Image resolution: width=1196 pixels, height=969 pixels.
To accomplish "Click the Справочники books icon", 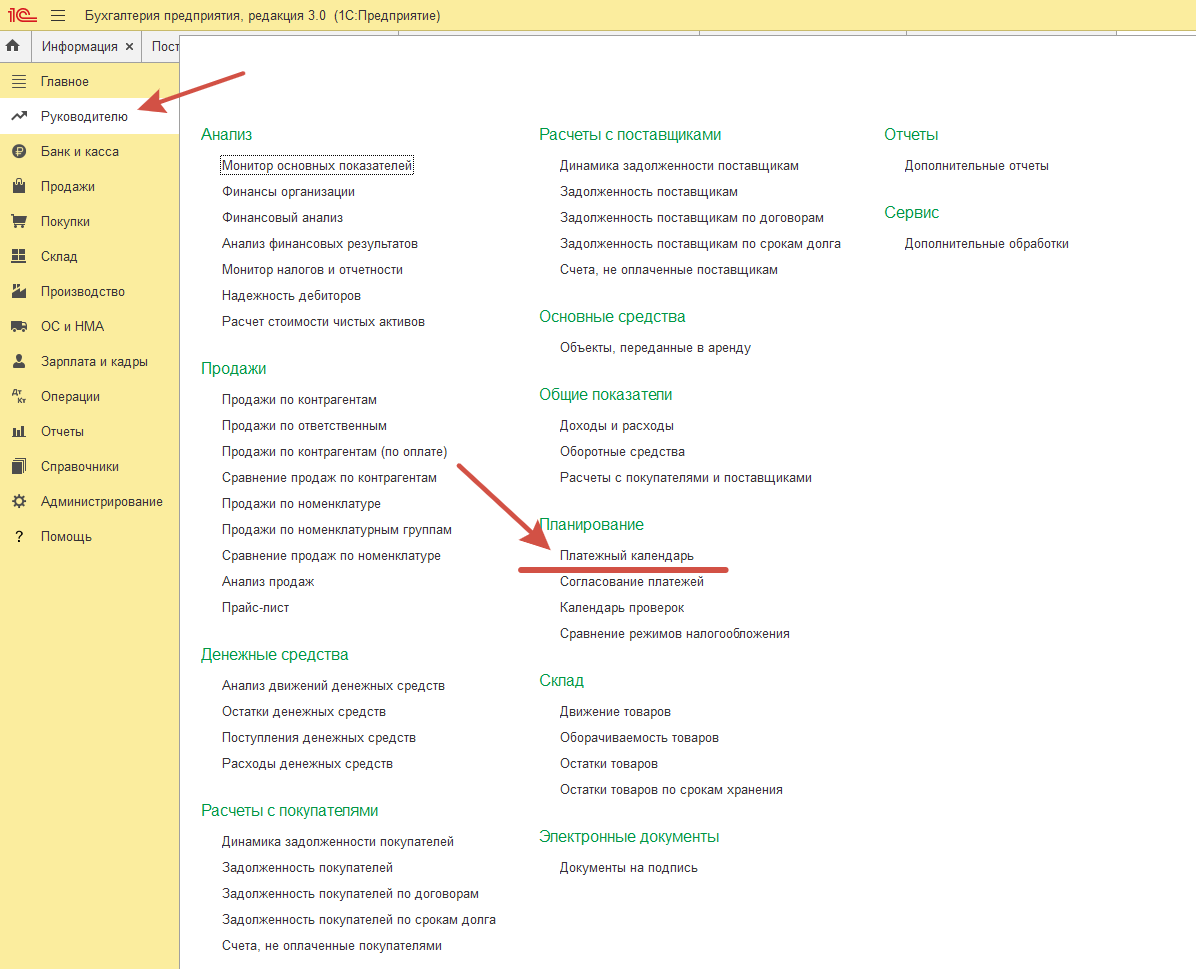I will [19, 466].
